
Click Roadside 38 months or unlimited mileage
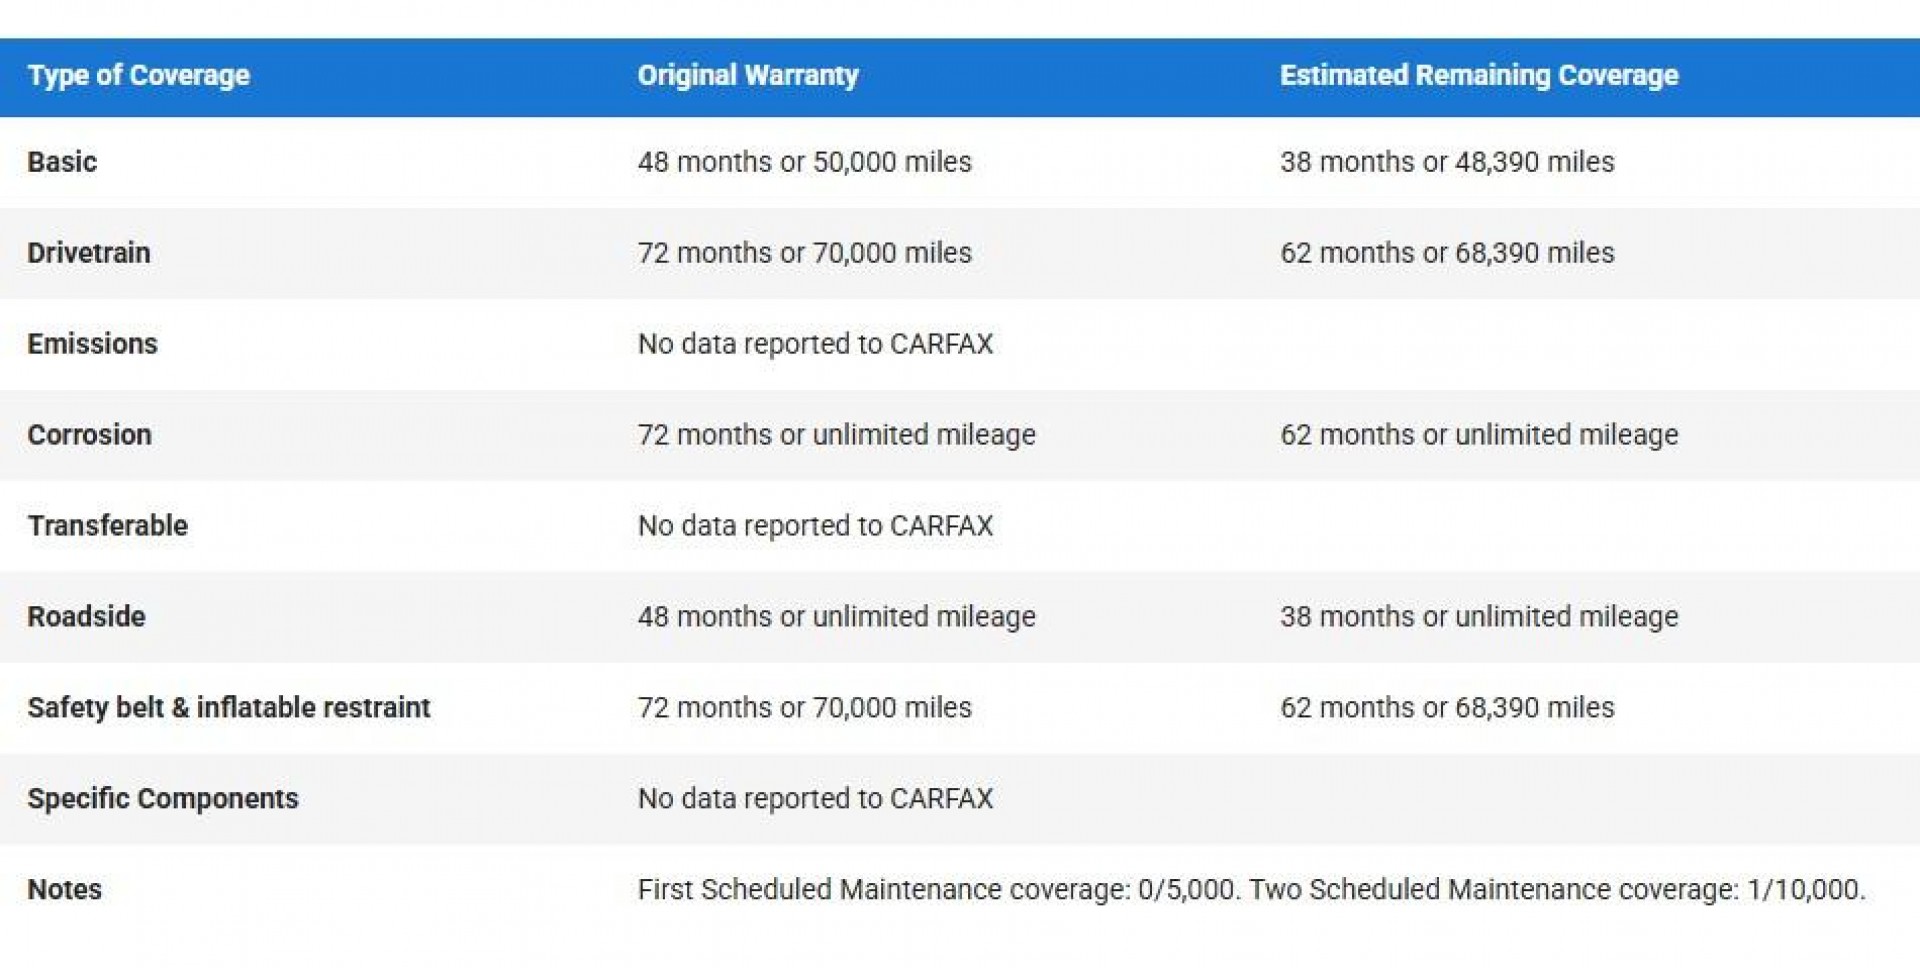click(1478, 617)
